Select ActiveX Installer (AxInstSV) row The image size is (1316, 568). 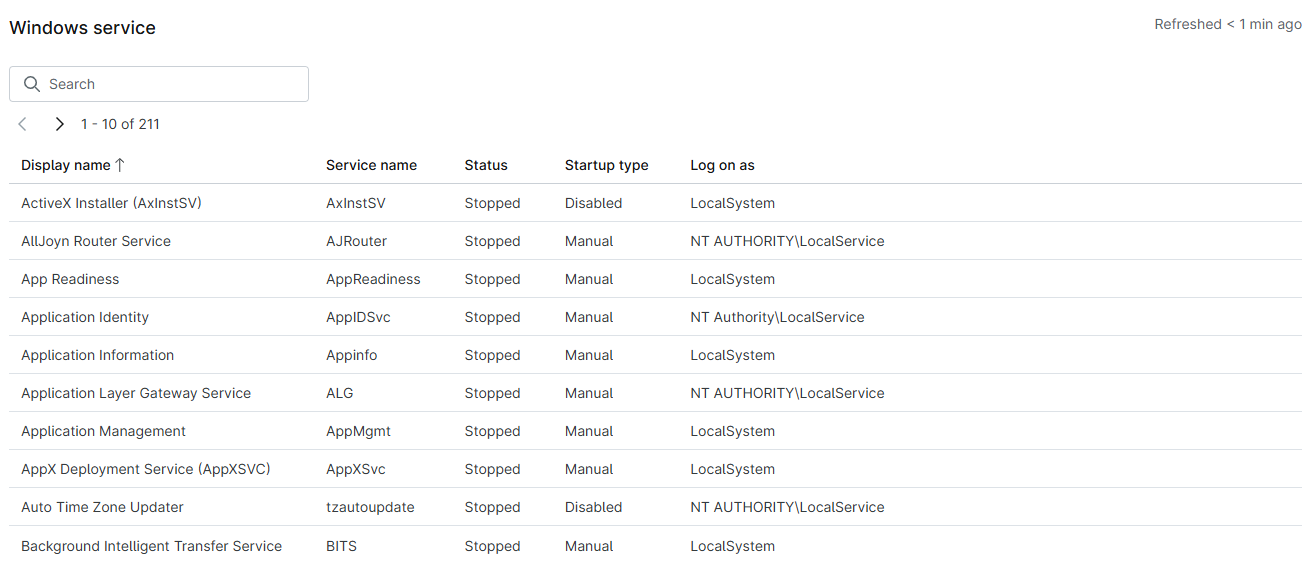111,203
